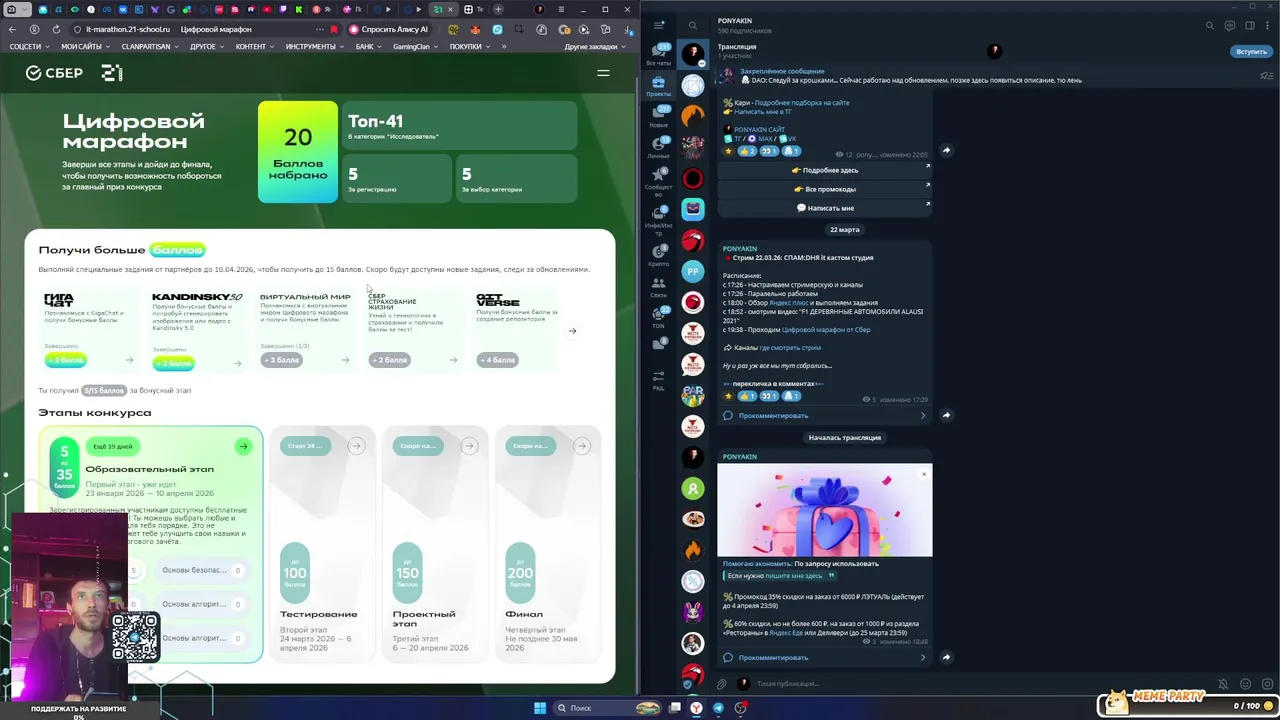Switch to Крипто folder in Telegram
This screenshot has height=720, width=1280.
point(658,256)
